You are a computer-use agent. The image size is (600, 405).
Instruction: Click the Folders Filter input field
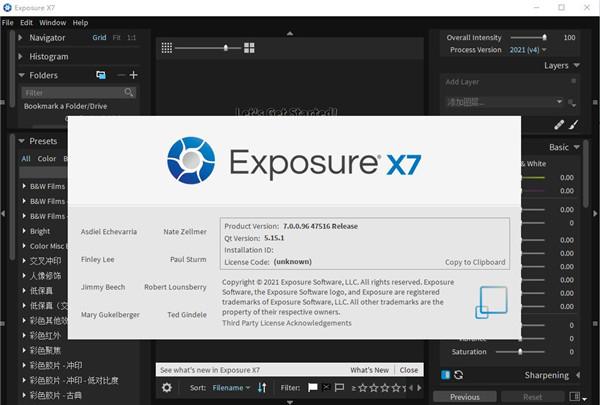coord(78,92)
